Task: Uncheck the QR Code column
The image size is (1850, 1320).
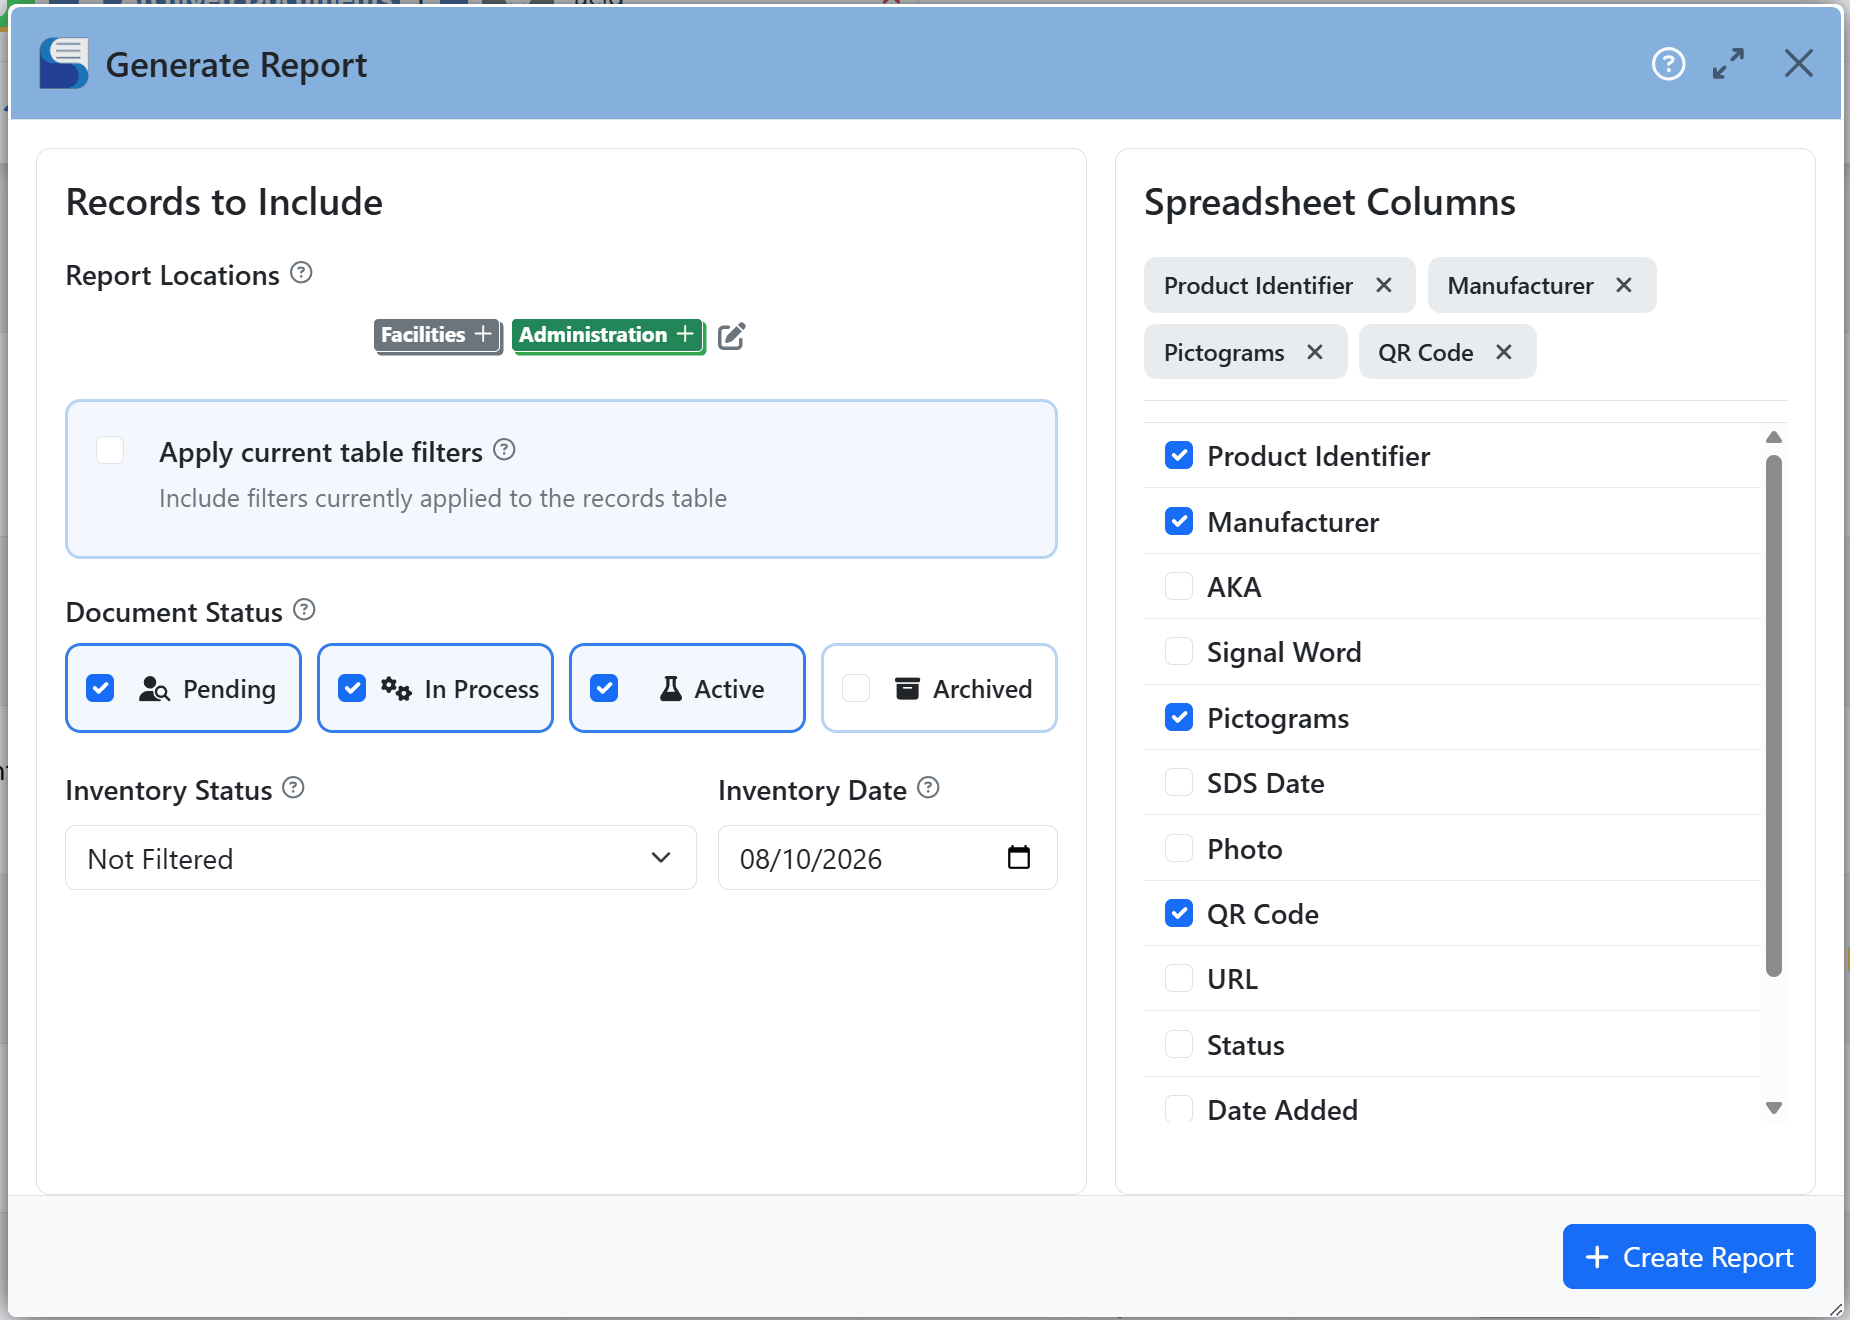Action: [x=1179, y=913]
